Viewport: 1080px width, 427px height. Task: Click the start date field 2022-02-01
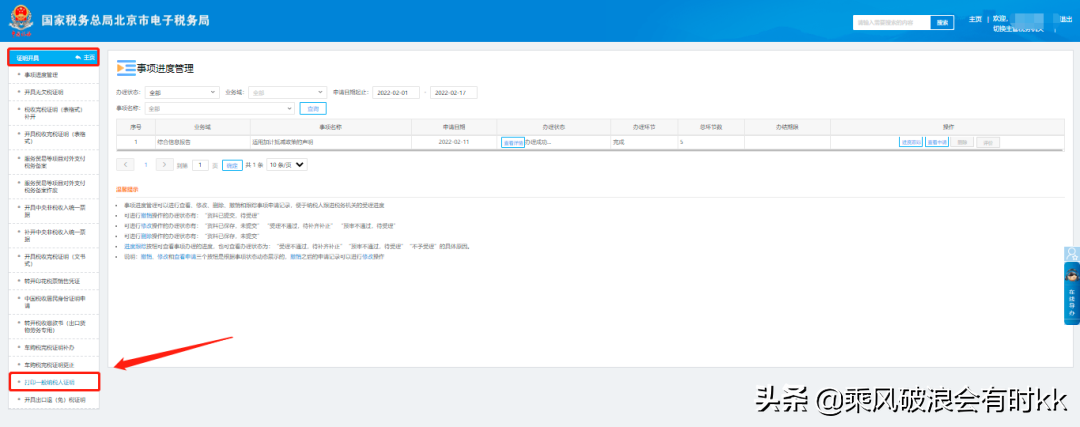[397, 93]
